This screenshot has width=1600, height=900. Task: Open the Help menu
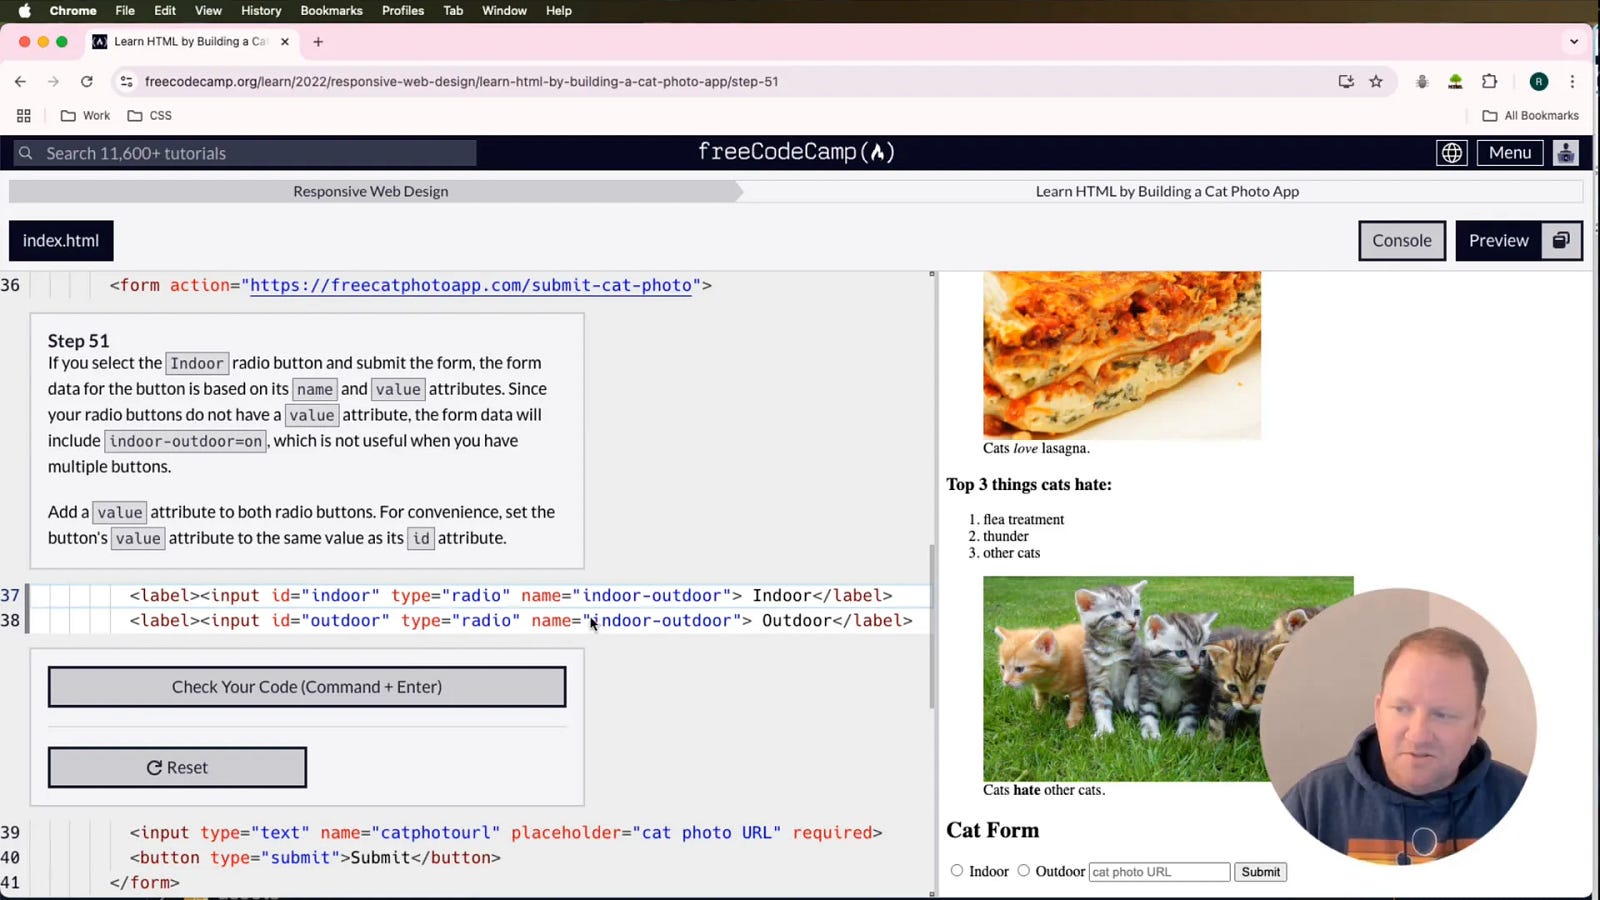click(559, 11)
